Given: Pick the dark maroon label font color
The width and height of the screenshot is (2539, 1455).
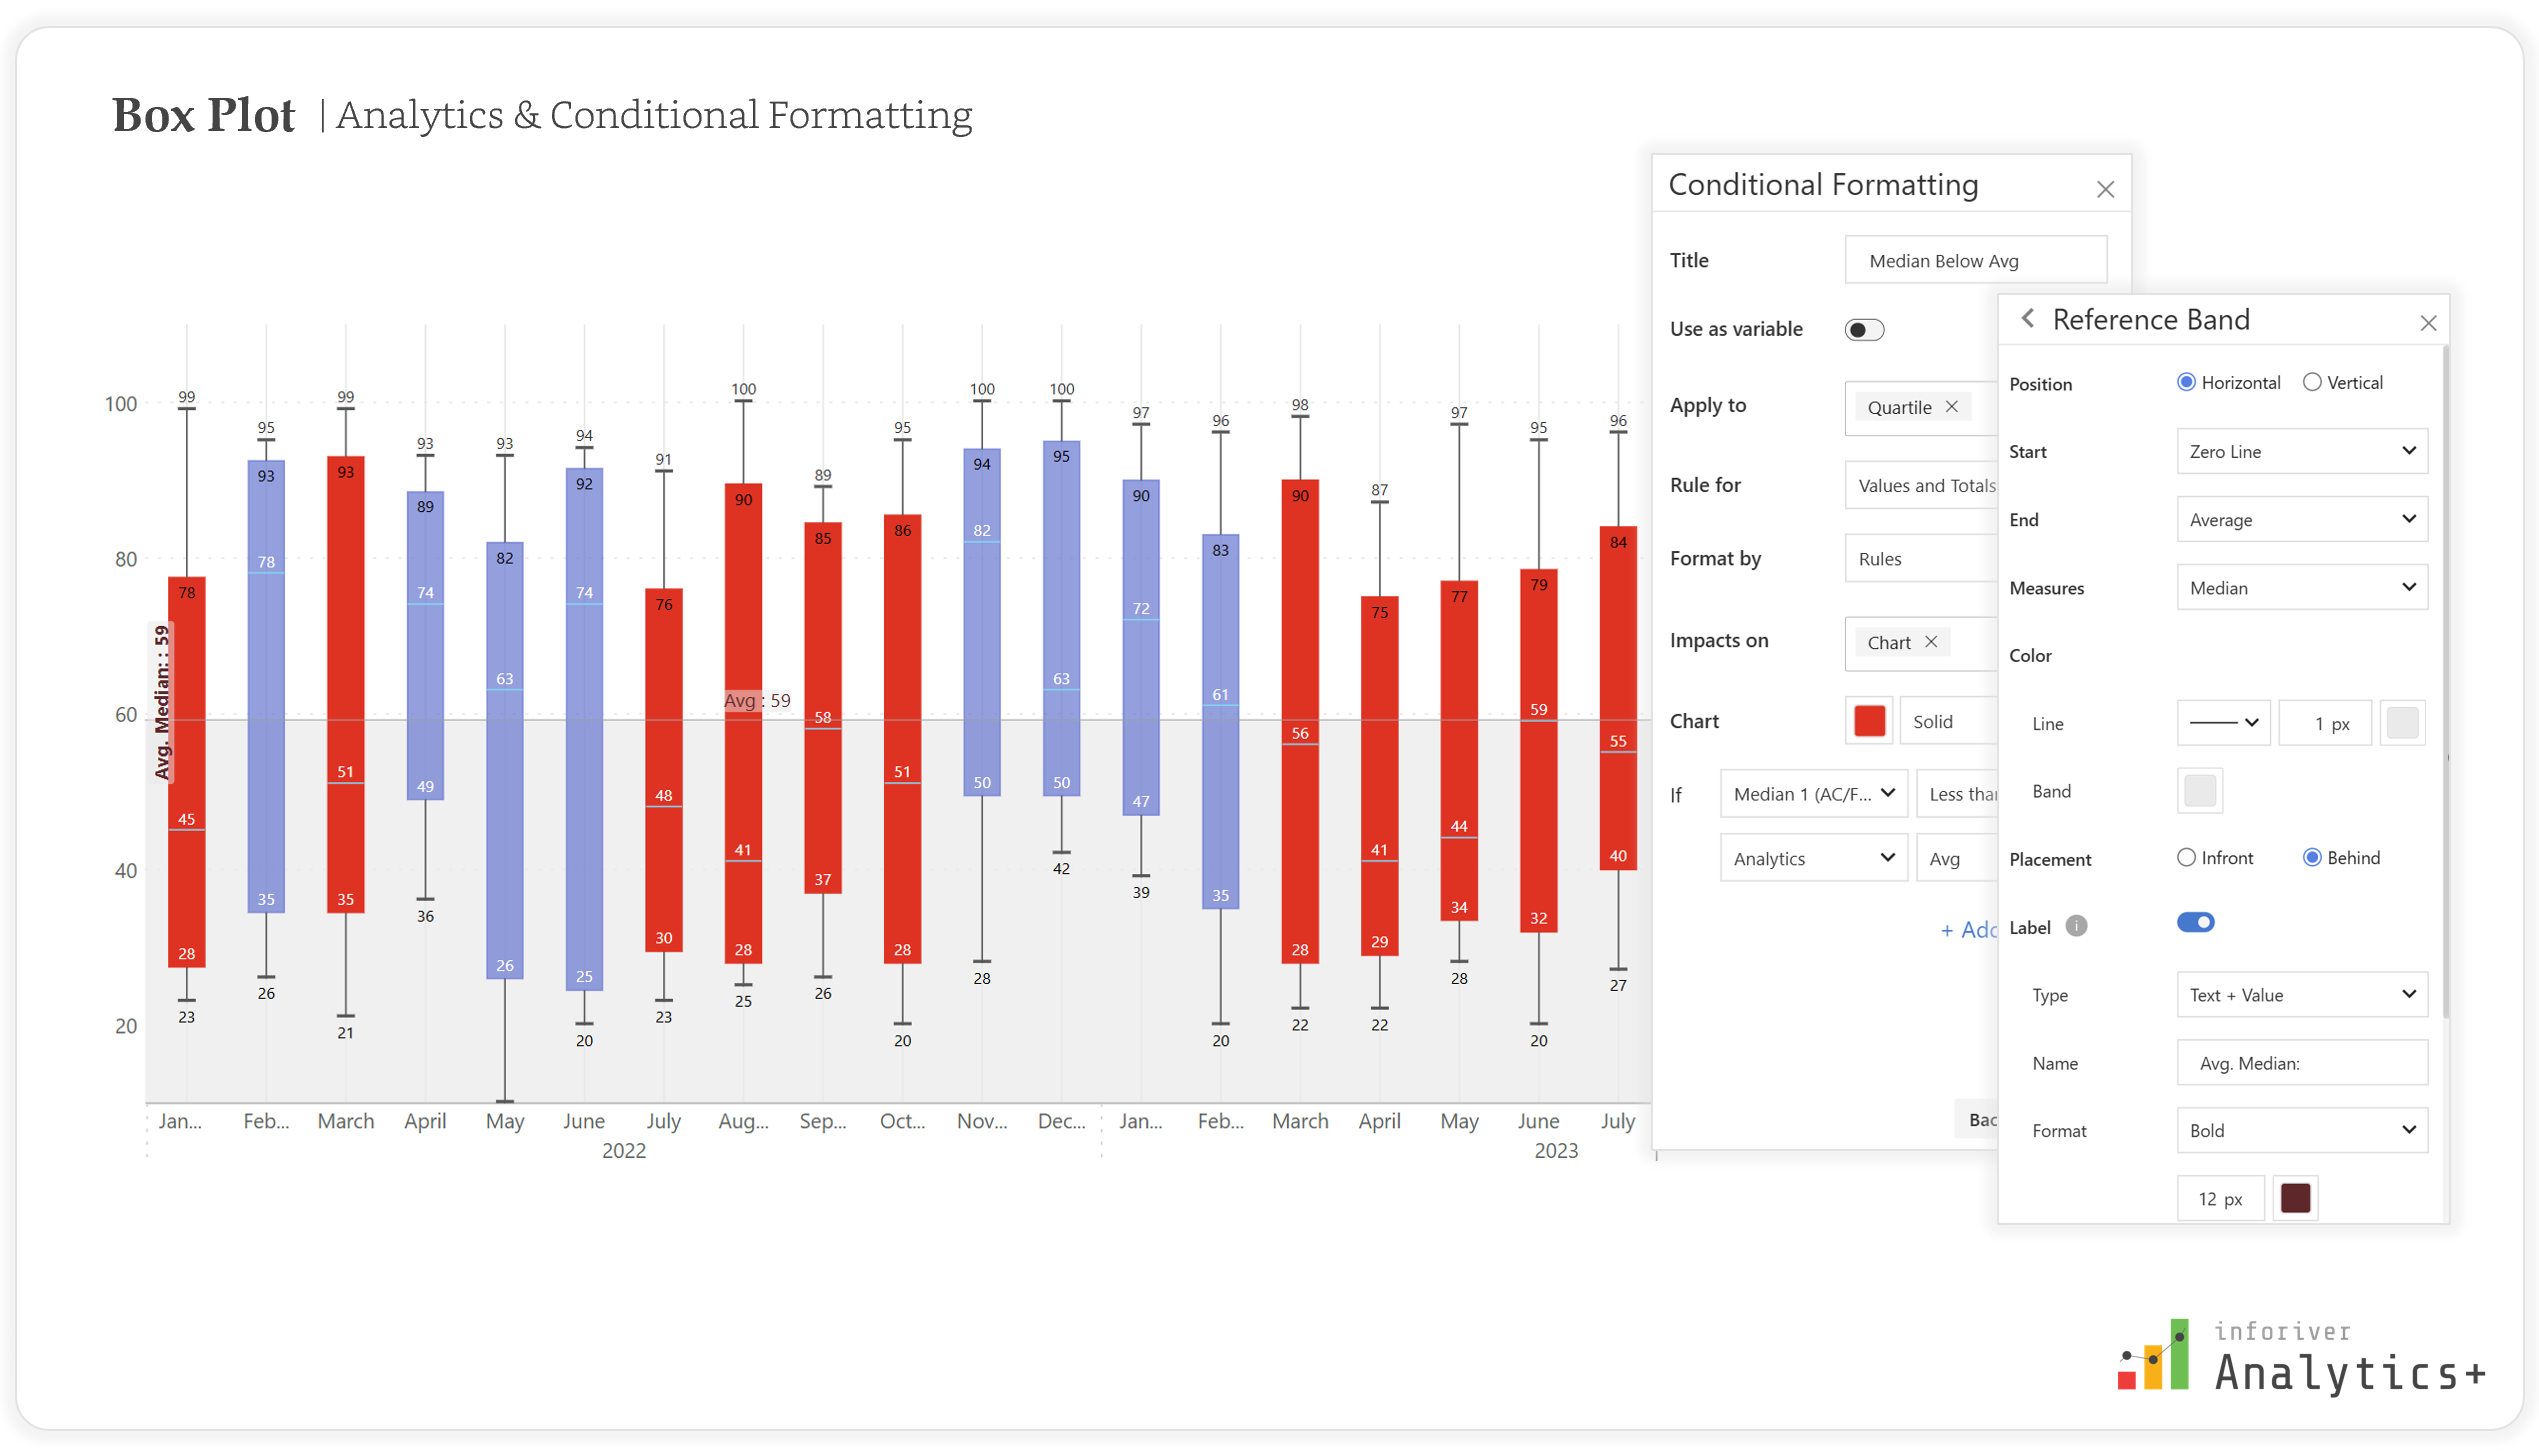Looking at the screenshot, I should coord(2295,1198).
